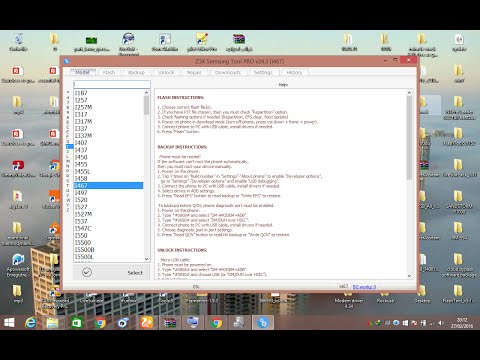Select model I450 in the list

108,157
